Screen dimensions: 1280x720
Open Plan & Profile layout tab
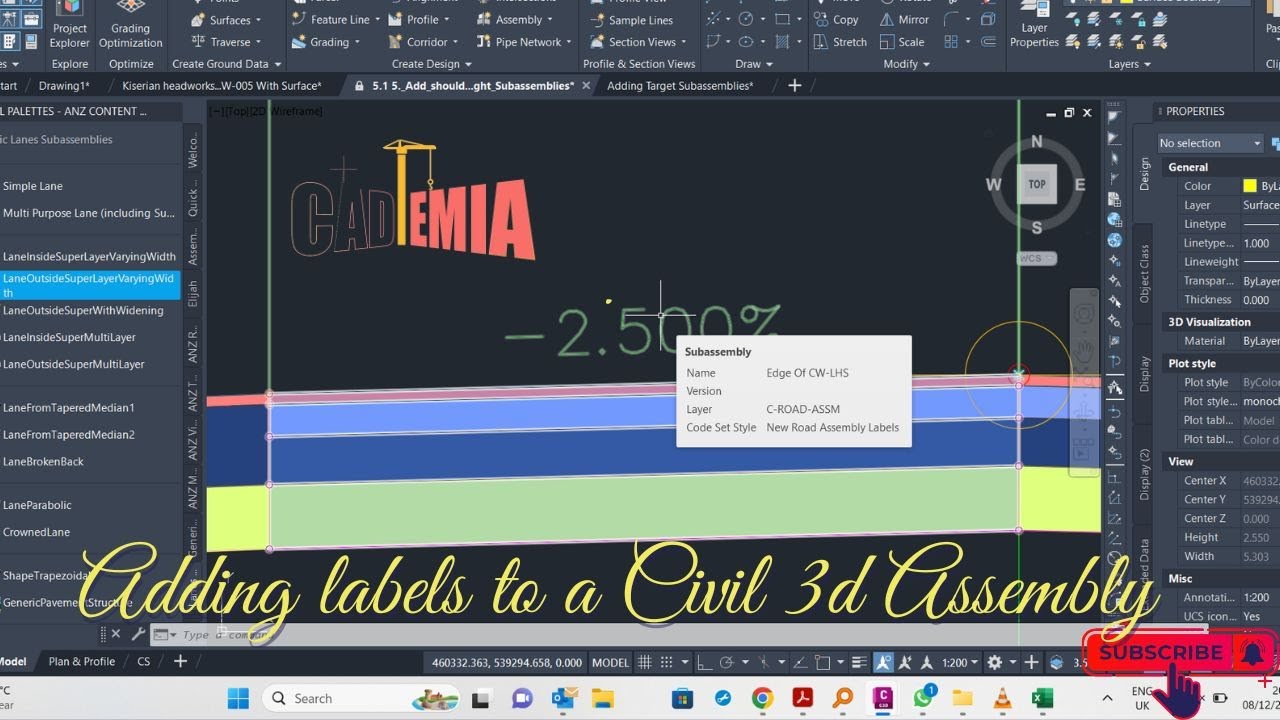click(82, 662)
